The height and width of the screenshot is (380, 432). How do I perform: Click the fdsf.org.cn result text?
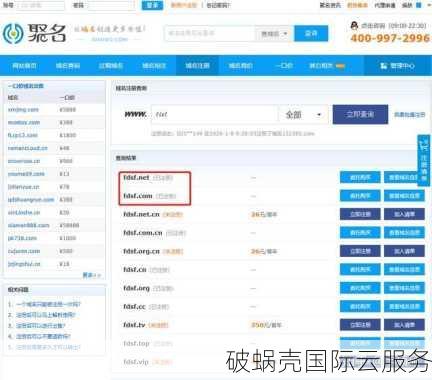tap(141, 251)
